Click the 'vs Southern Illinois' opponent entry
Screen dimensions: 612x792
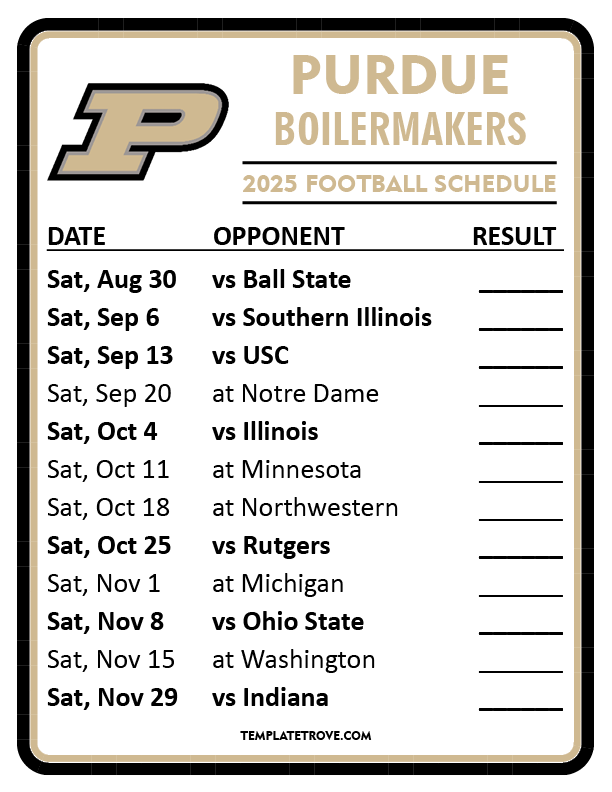322,318
